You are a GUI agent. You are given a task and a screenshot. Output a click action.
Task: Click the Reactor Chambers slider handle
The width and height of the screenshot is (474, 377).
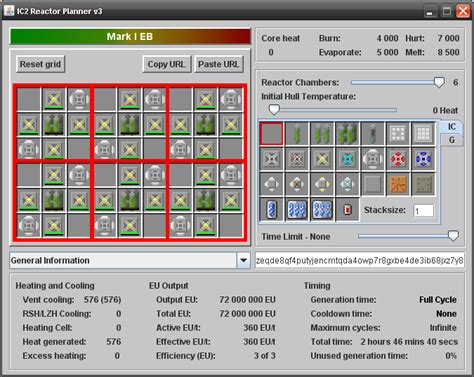click(439, 82)
